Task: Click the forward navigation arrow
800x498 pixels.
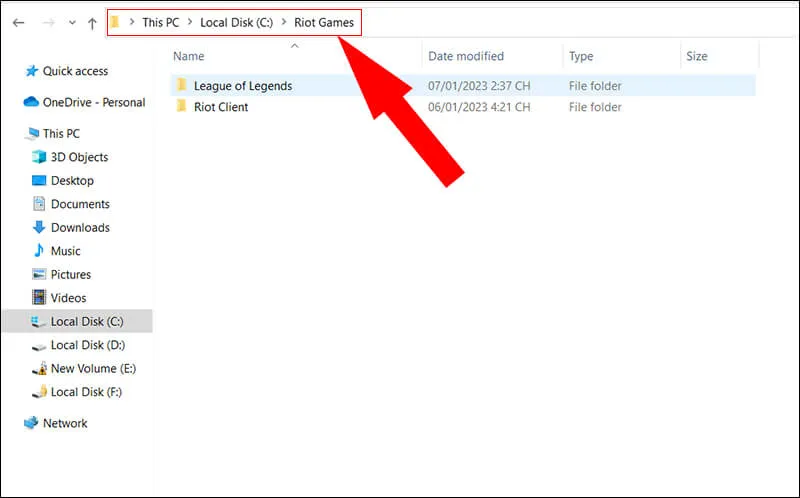Action: (x=48, y=23)
